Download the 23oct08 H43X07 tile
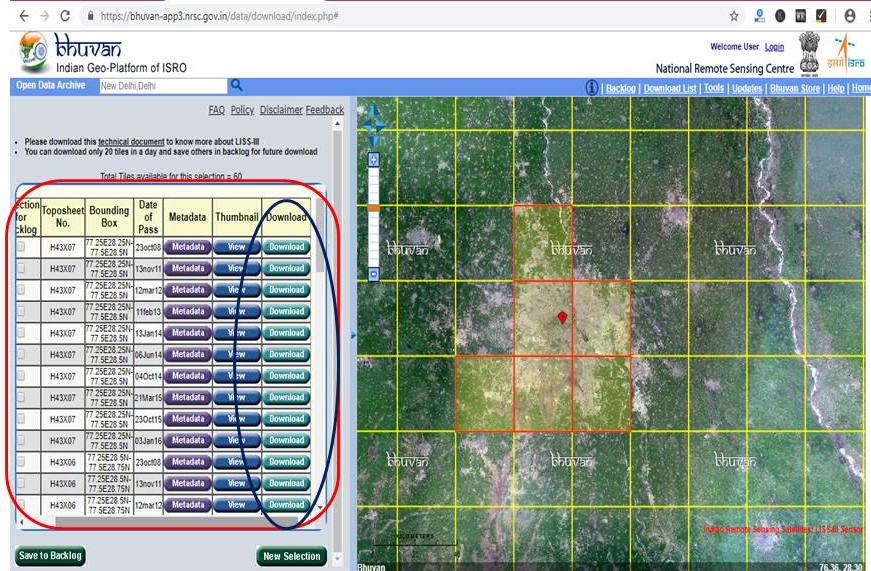Viewport: 871px width, 571px height. 287,247
